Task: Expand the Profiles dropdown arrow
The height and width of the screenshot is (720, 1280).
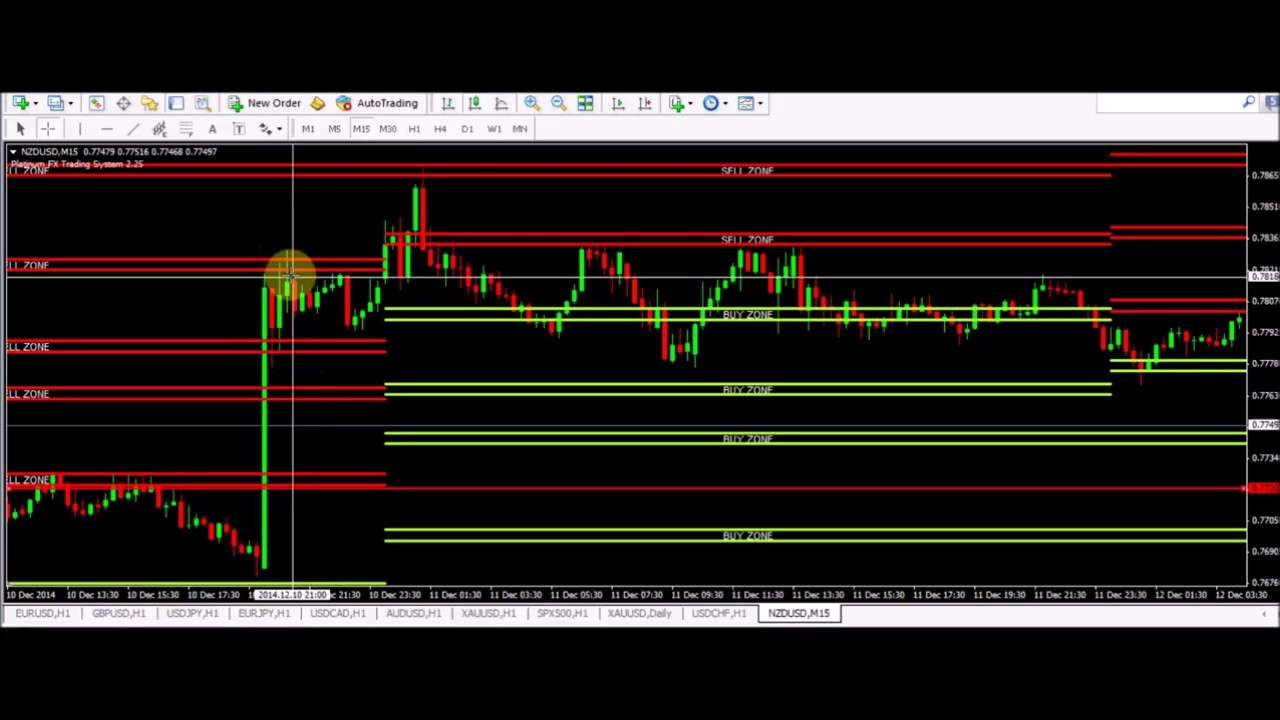Action: (70, 103)
